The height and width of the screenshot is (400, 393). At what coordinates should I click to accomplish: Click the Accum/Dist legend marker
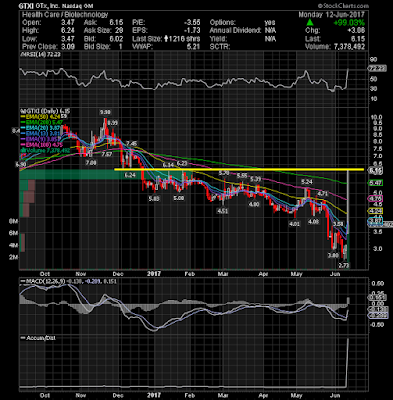pyautogui.click(x=23, y=338)
